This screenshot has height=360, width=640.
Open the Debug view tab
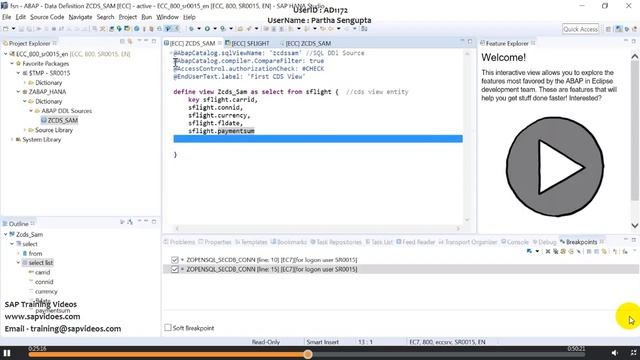(x=544, y=242)
